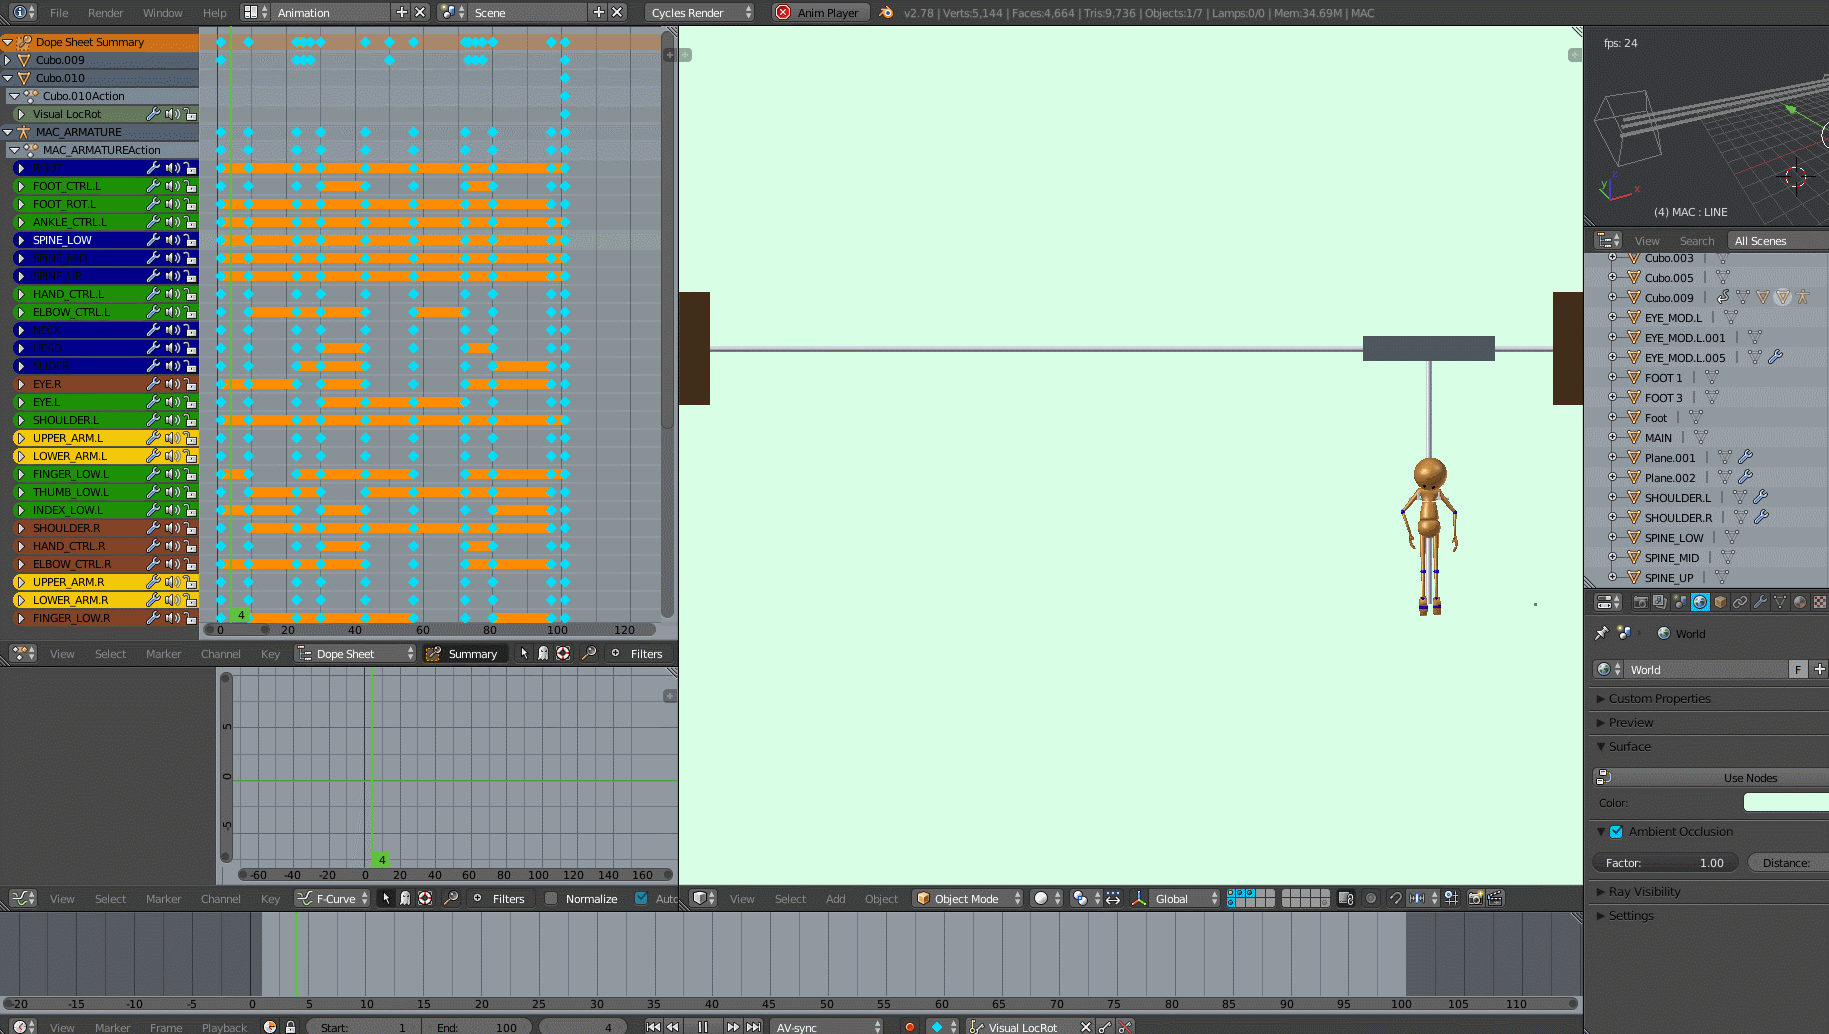Click the OpenGL render image camera icon
Image resolution: width=1829 pixels, height=1034 pixels.
click(1475, 898)
